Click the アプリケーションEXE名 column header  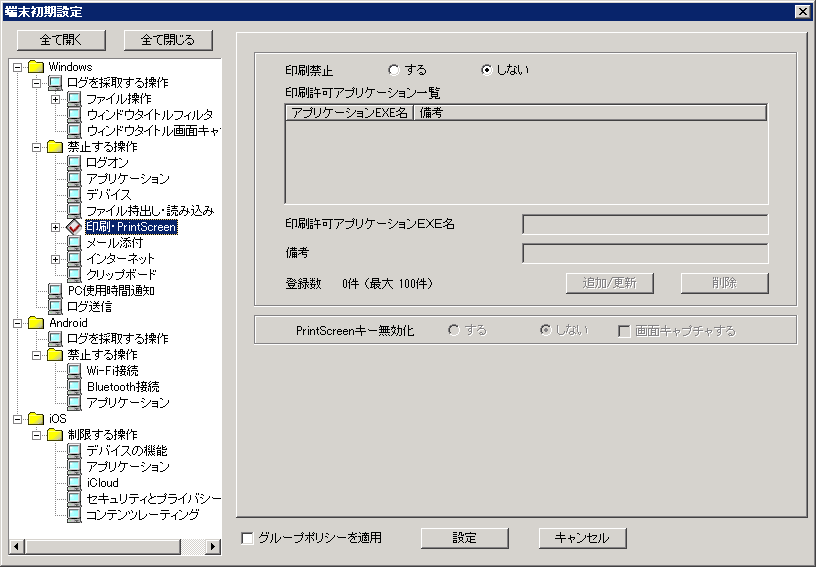[349, 112]
